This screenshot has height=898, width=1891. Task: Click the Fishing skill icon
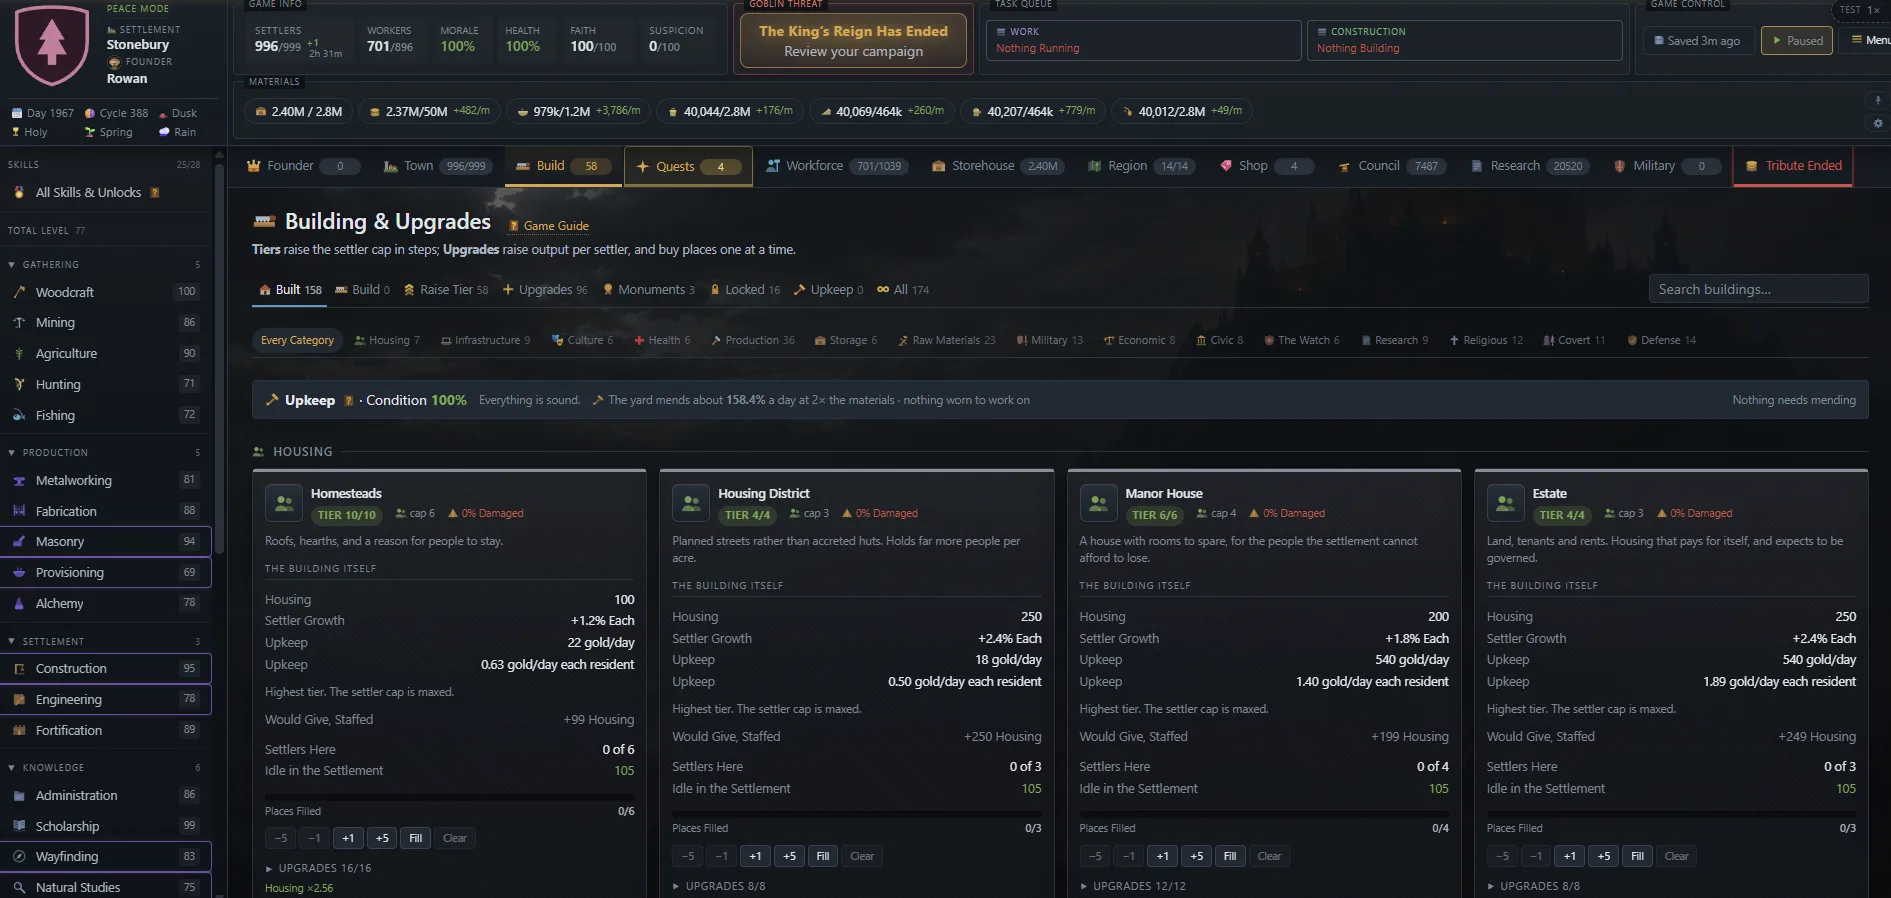[x=19, y=415]
